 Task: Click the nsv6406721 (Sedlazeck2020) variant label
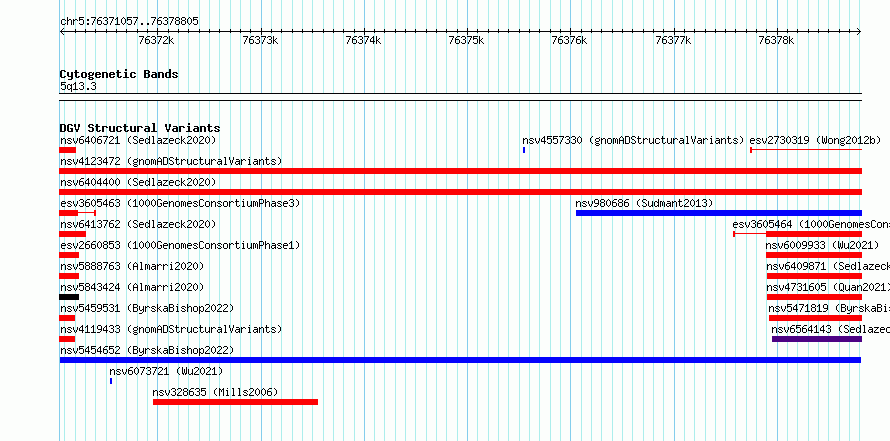(138, 140)
